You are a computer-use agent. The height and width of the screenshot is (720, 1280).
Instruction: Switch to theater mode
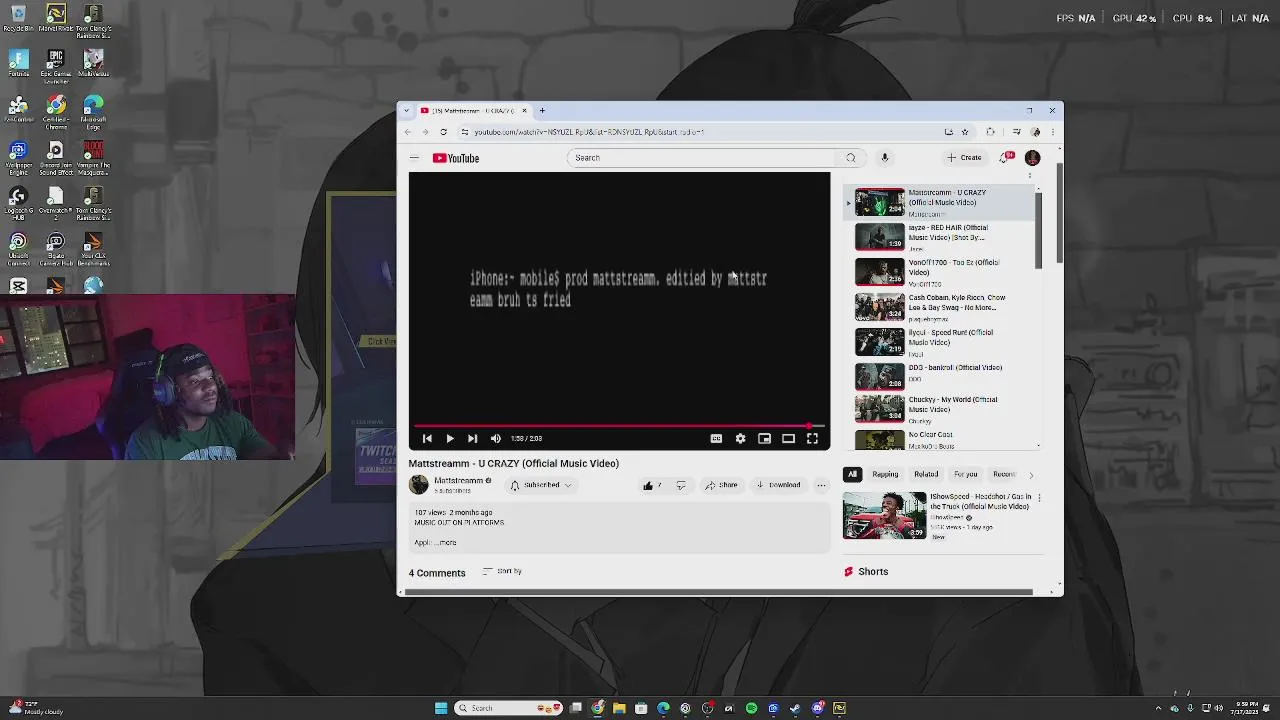coord(788,438)
